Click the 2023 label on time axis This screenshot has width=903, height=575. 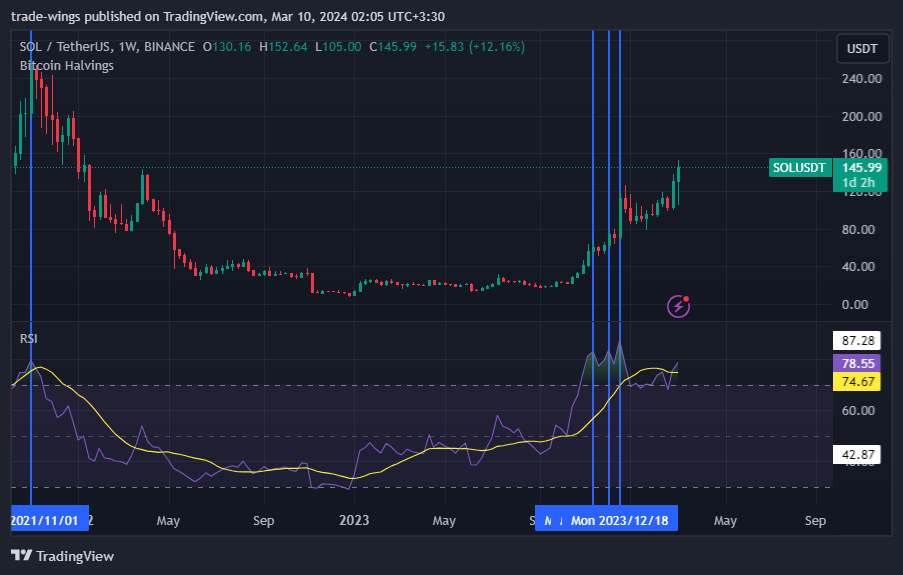click(x=354, y=520)
